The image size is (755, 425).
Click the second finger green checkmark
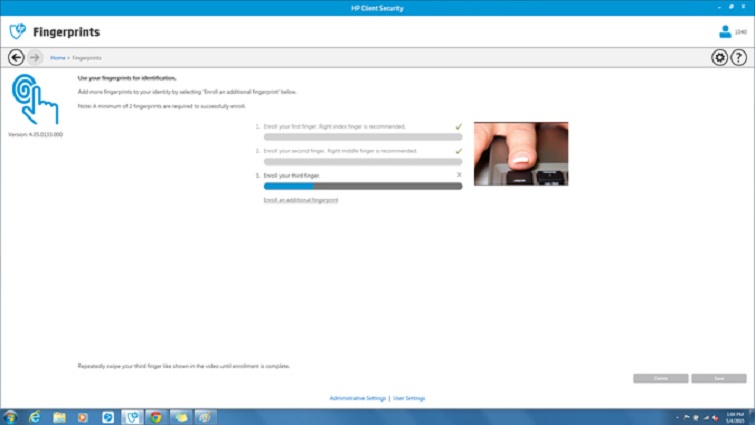click(459, 151)
